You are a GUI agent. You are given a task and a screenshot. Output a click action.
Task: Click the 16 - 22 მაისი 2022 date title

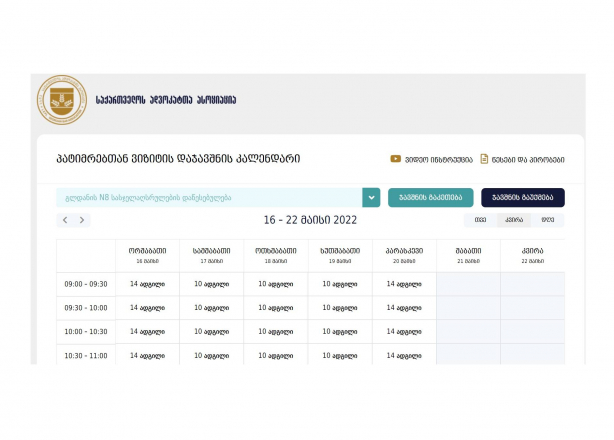[310, 220]
